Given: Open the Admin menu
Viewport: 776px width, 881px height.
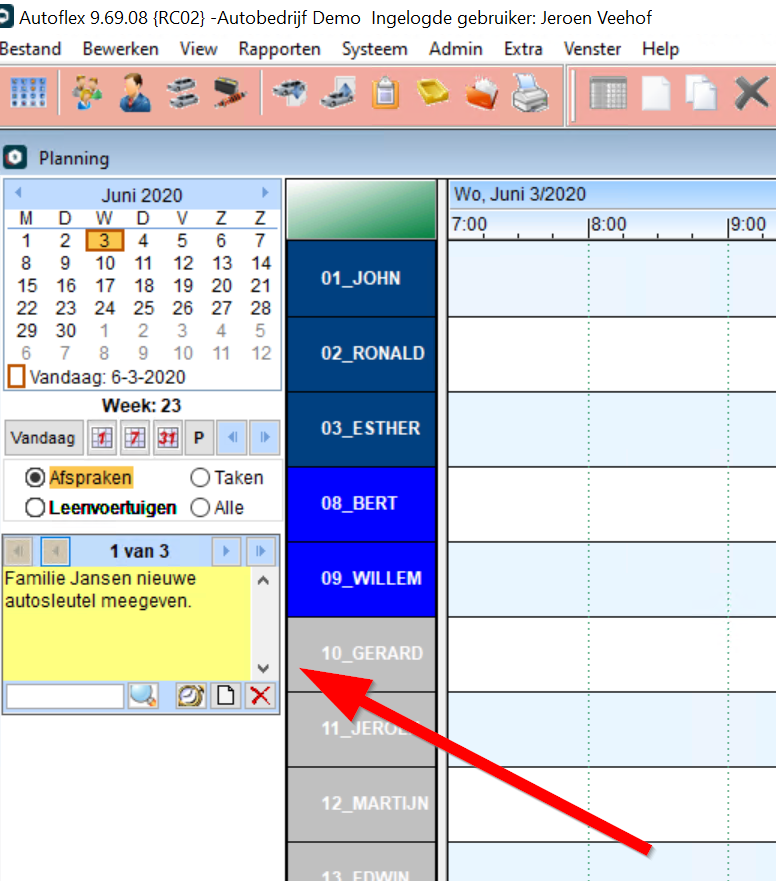Looking at the screenshot, I should [x=456, y=49].
